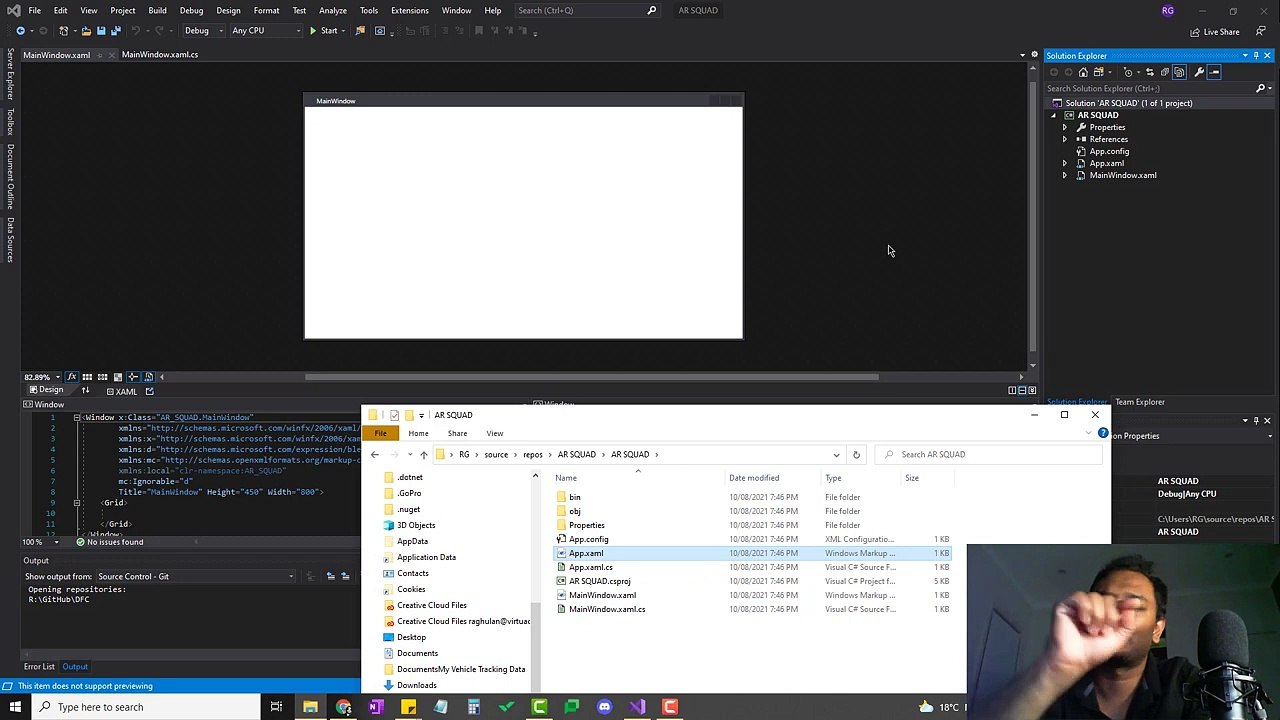Image resolution: width=1280 pixels, height=720 pixels.
Task: Open the Windows Start menu
Action: 15,707
